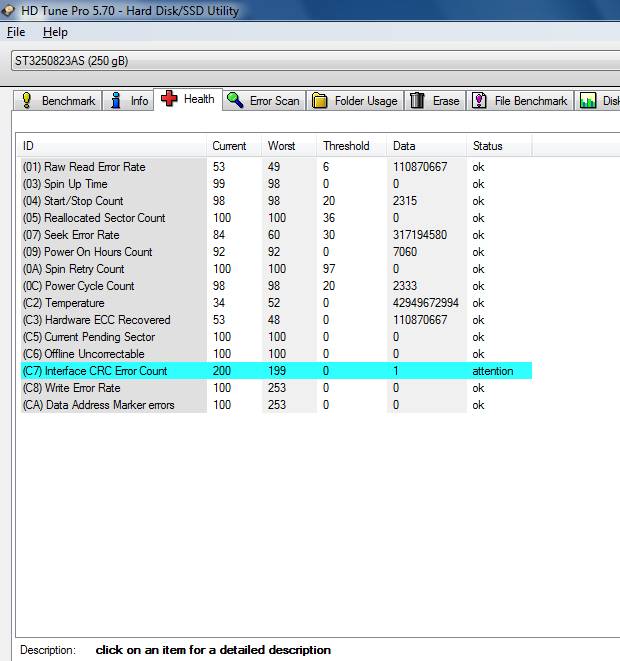
Task: Open the ST3250823AS drive selector dropdown
Action: point(315,61)
